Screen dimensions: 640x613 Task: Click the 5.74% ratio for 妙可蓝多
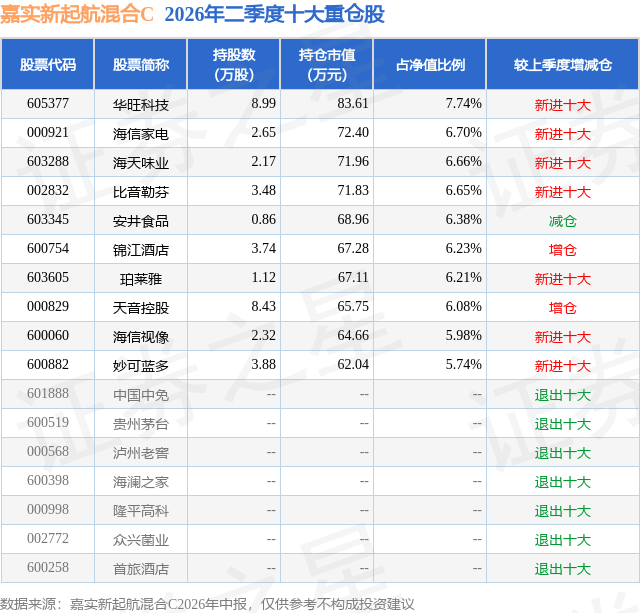tap(463, 364)
